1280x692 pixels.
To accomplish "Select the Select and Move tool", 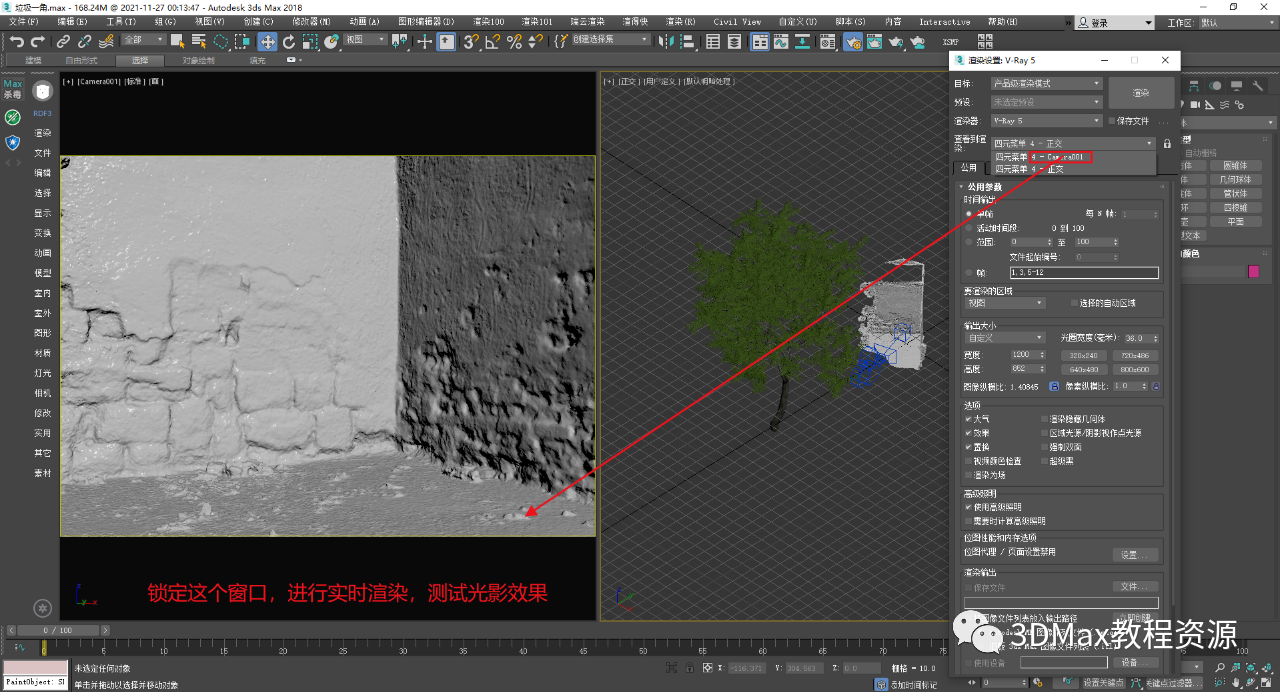I will [267, 41].
